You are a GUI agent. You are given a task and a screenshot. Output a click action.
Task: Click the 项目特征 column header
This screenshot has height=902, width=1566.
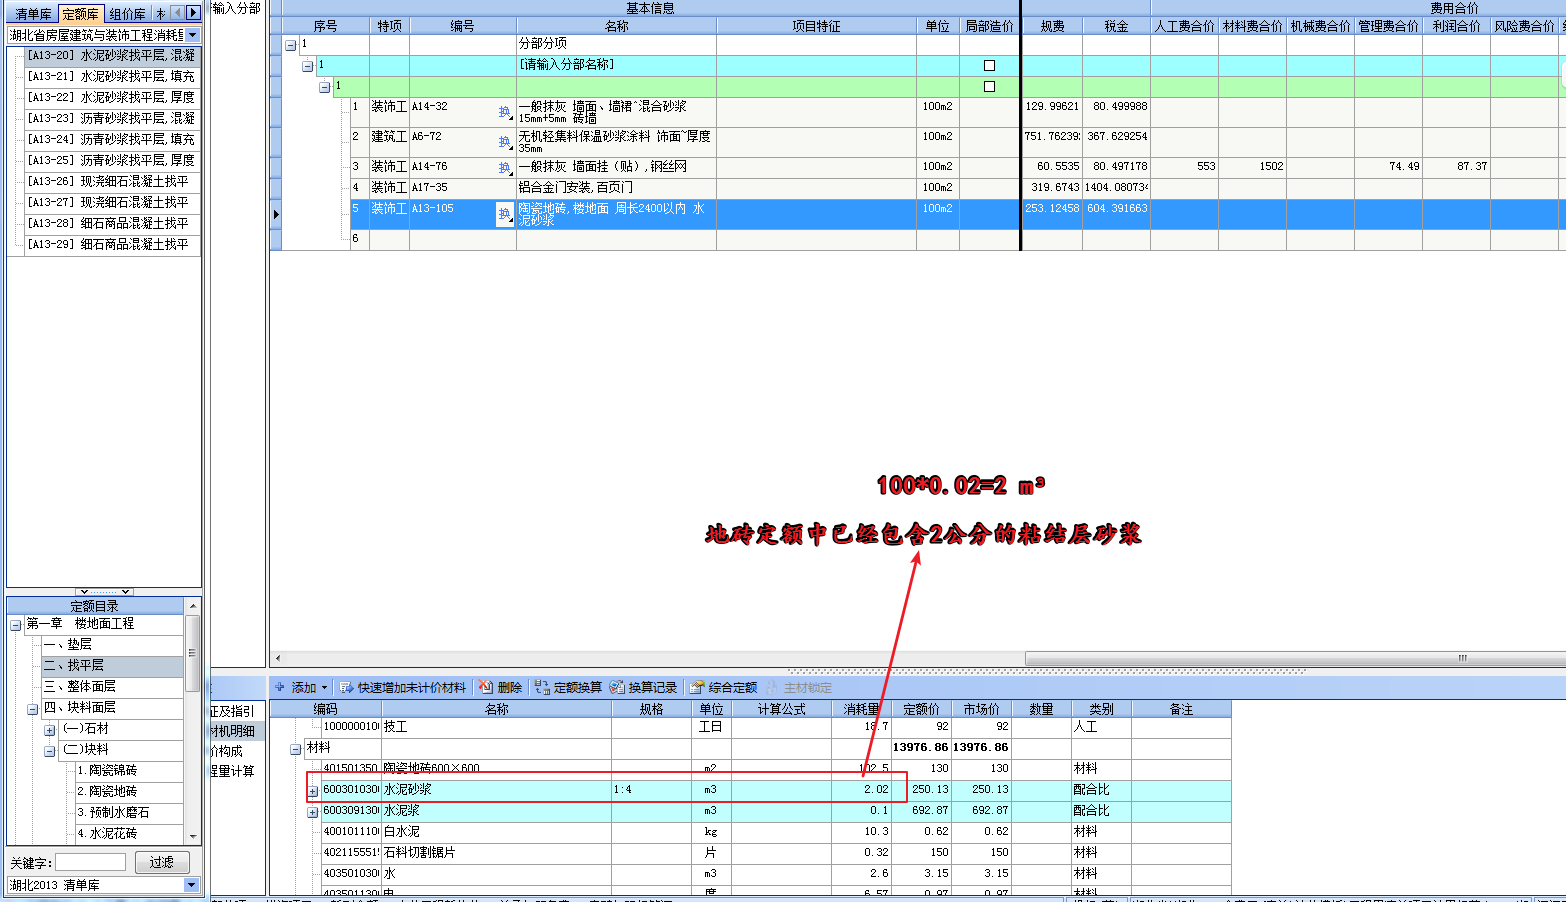(x=816, y=26)
